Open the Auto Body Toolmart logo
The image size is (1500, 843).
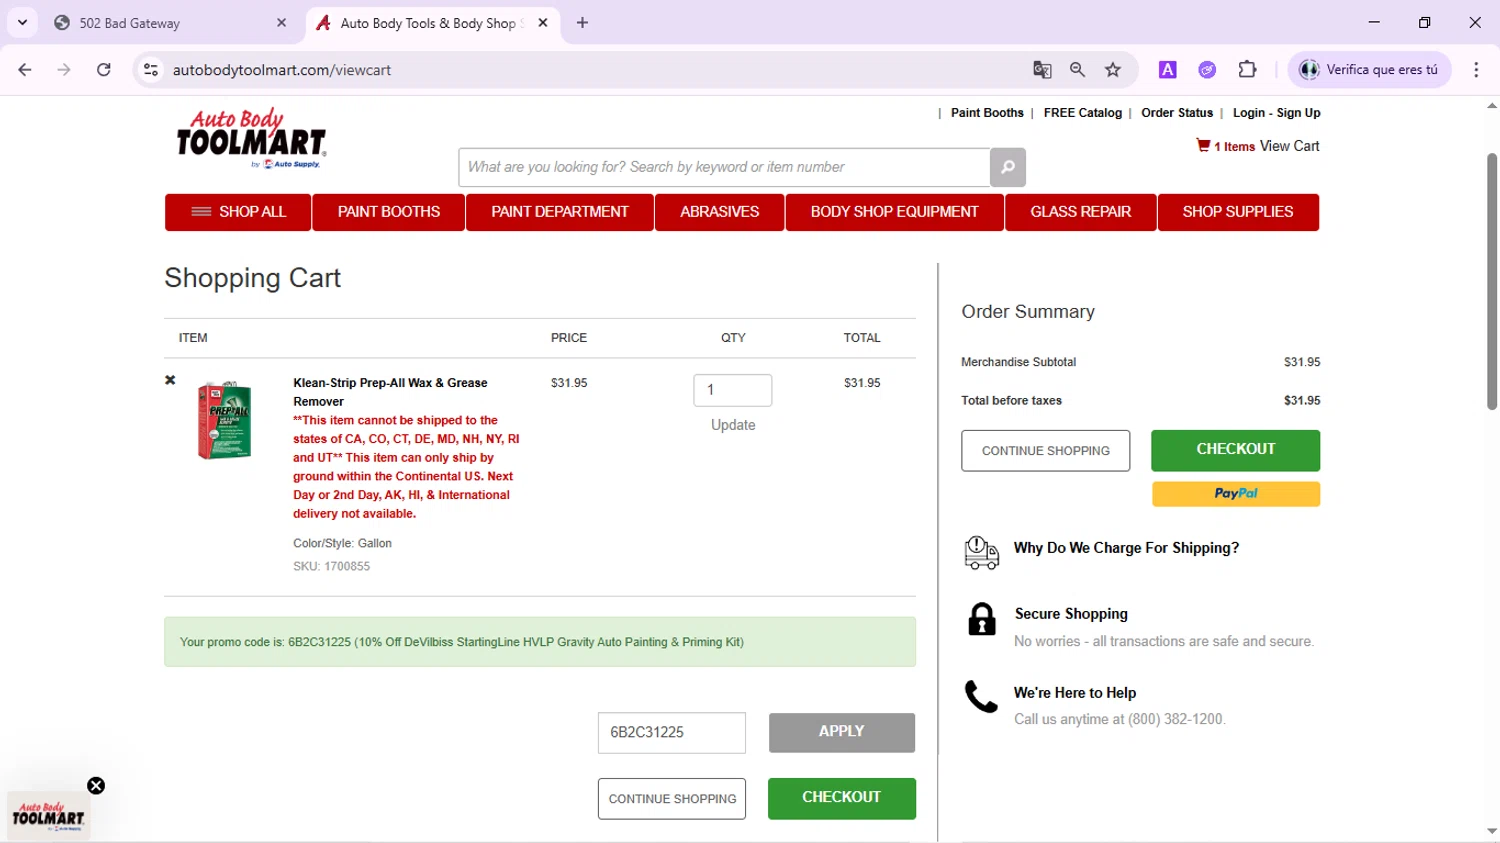tap(251, 139)
